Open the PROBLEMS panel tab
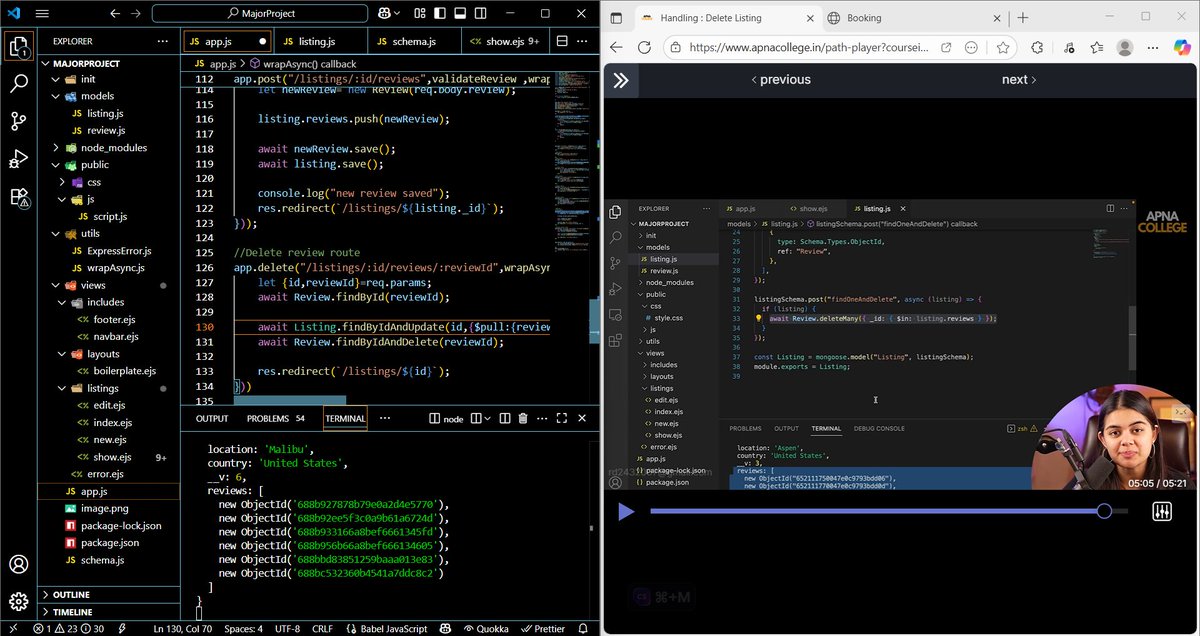 tap(275, 419)
